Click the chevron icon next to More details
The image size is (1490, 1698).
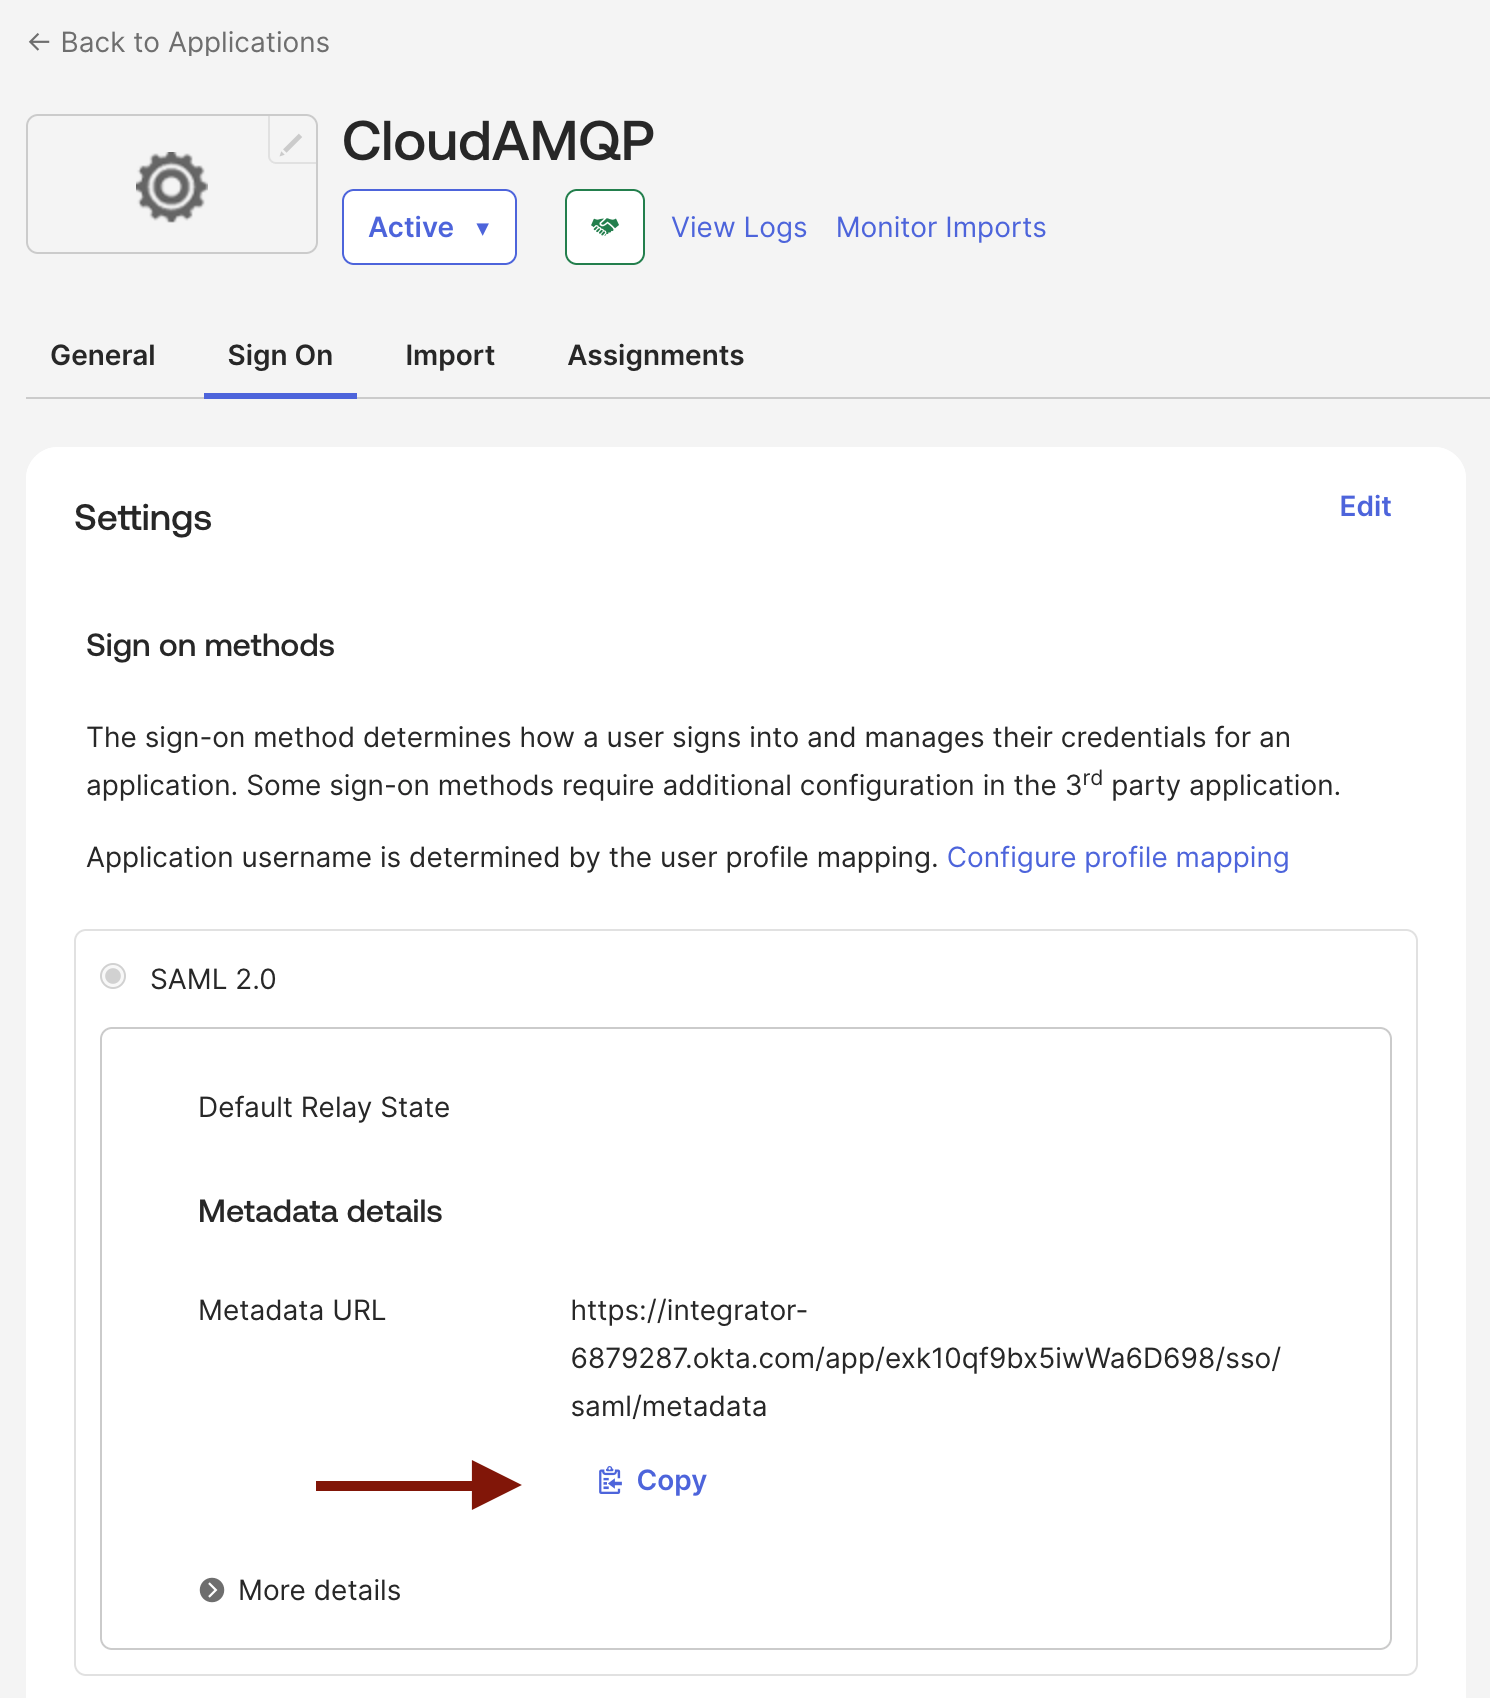pyautogui.click(x=211, y=1590)
